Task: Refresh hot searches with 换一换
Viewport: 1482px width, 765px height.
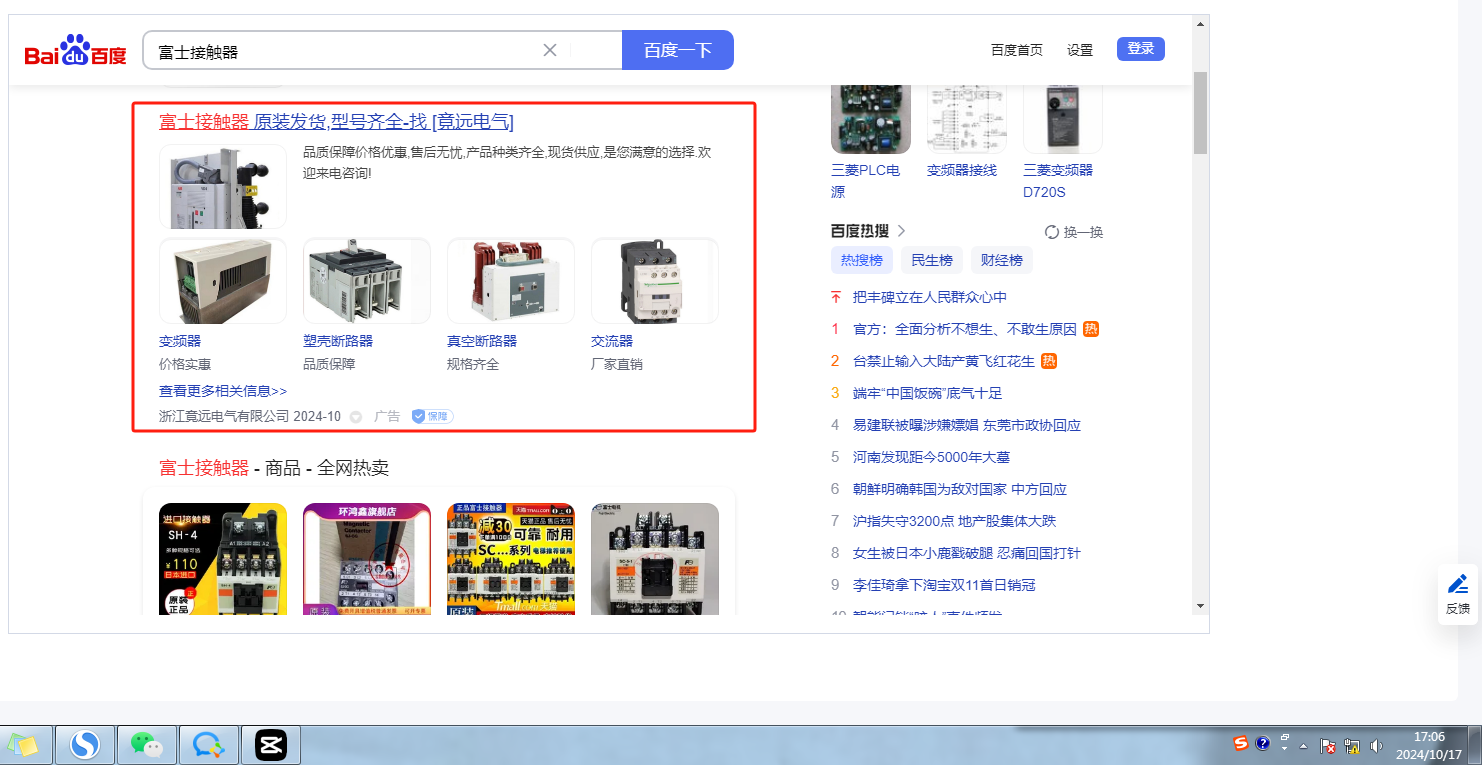Action: click(x=1074, y=232)
